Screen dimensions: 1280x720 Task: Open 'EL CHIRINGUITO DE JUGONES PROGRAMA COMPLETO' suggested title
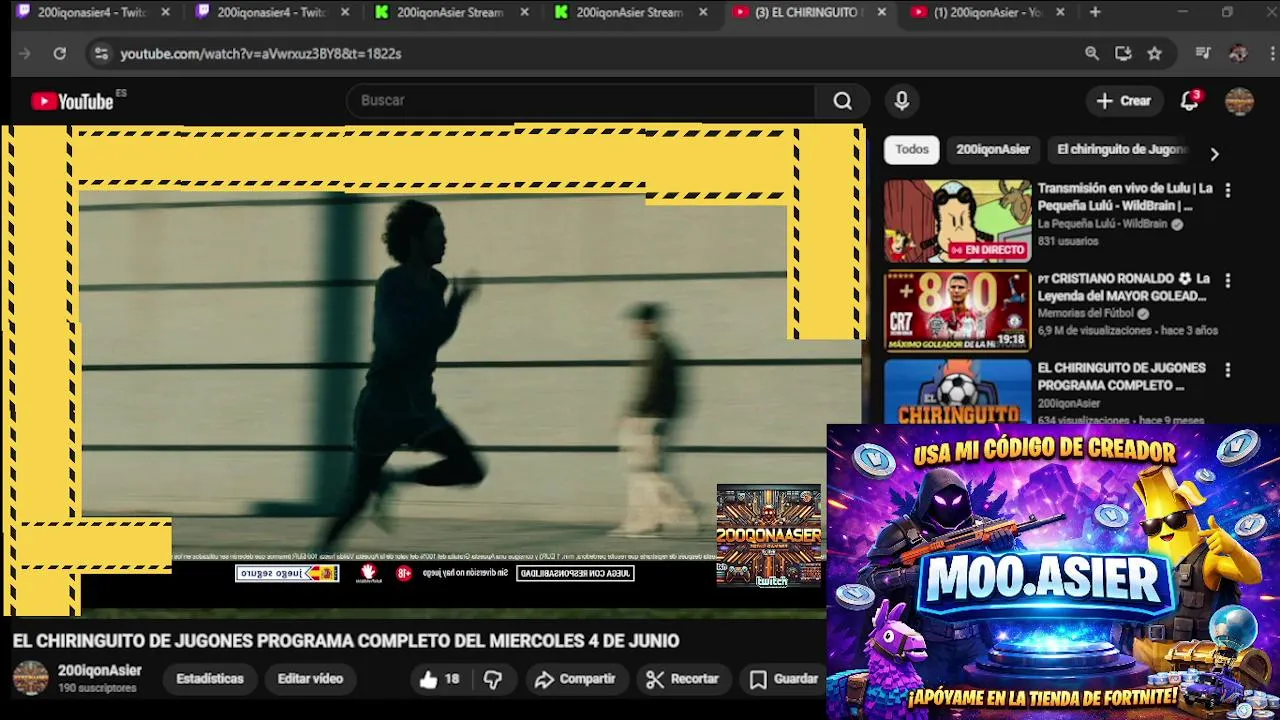pos(1121,377)
